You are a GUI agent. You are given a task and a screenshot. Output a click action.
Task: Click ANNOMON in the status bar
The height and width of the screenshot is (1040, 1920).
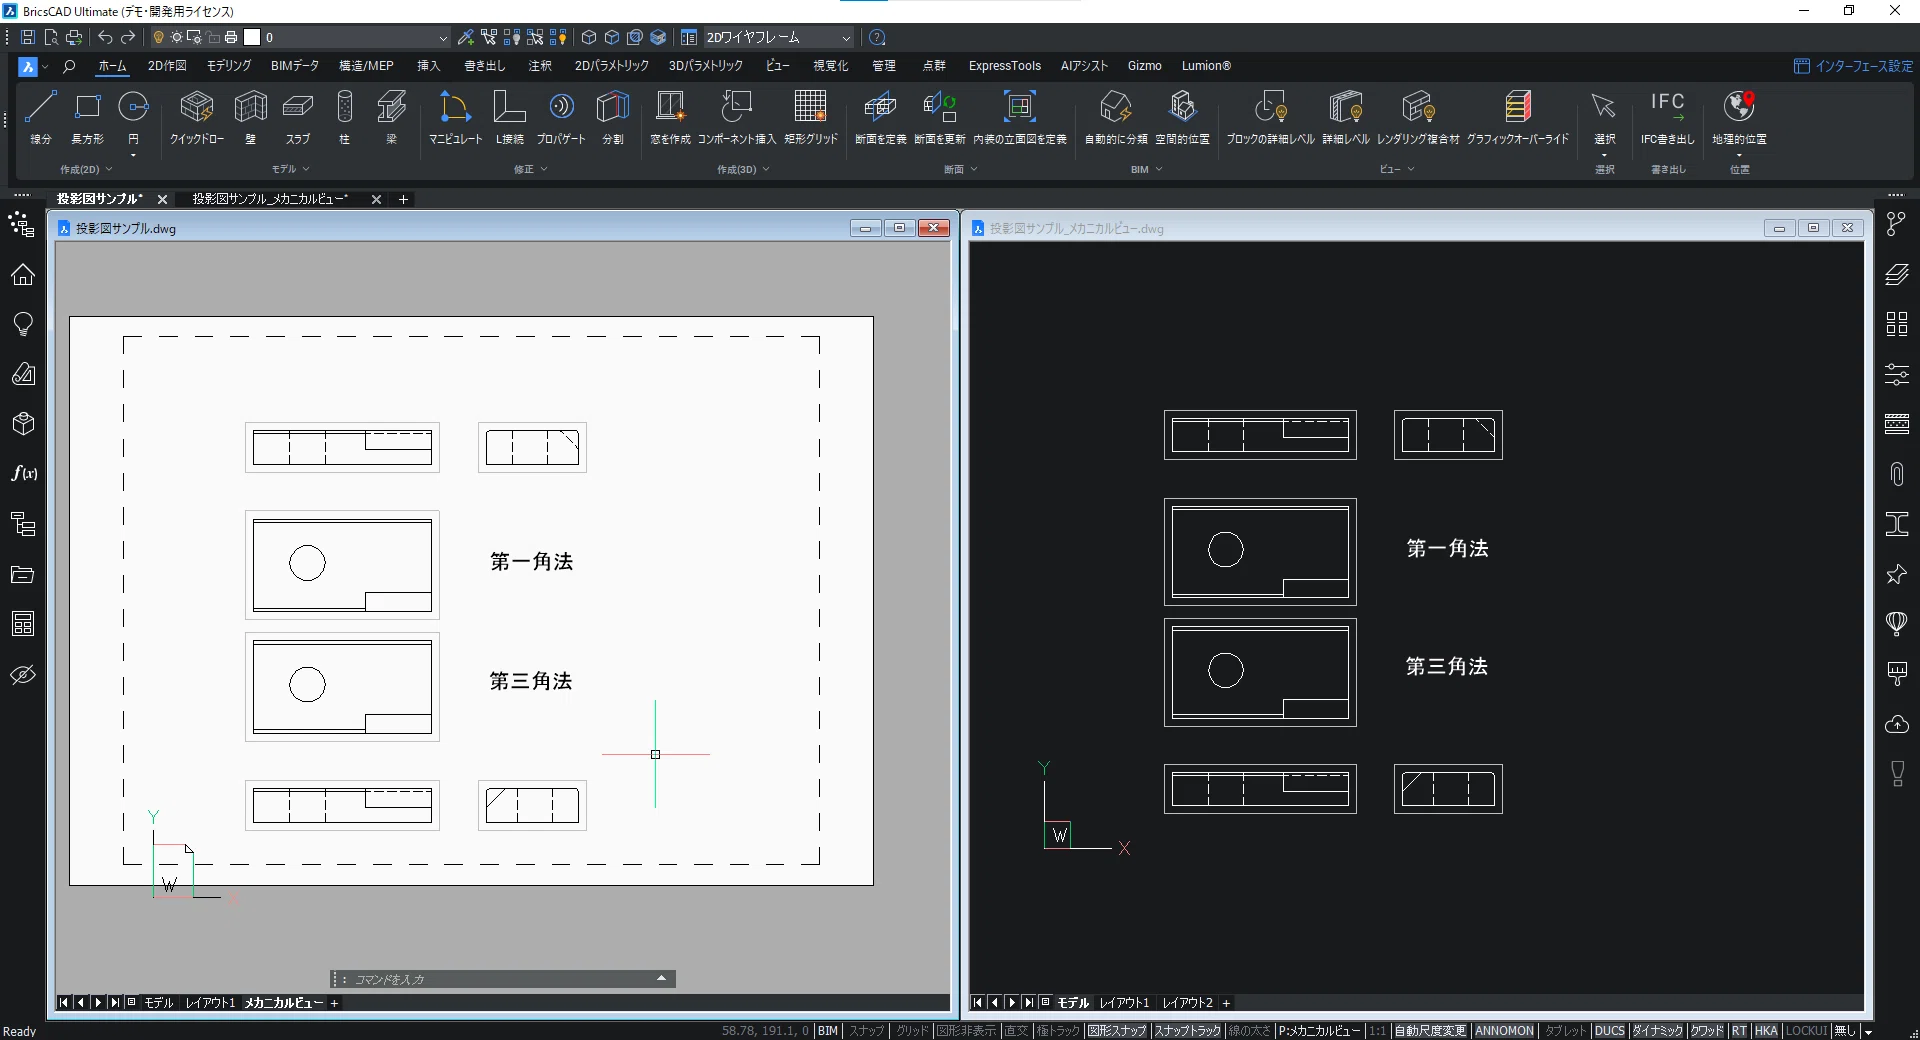[1504, 1031]
